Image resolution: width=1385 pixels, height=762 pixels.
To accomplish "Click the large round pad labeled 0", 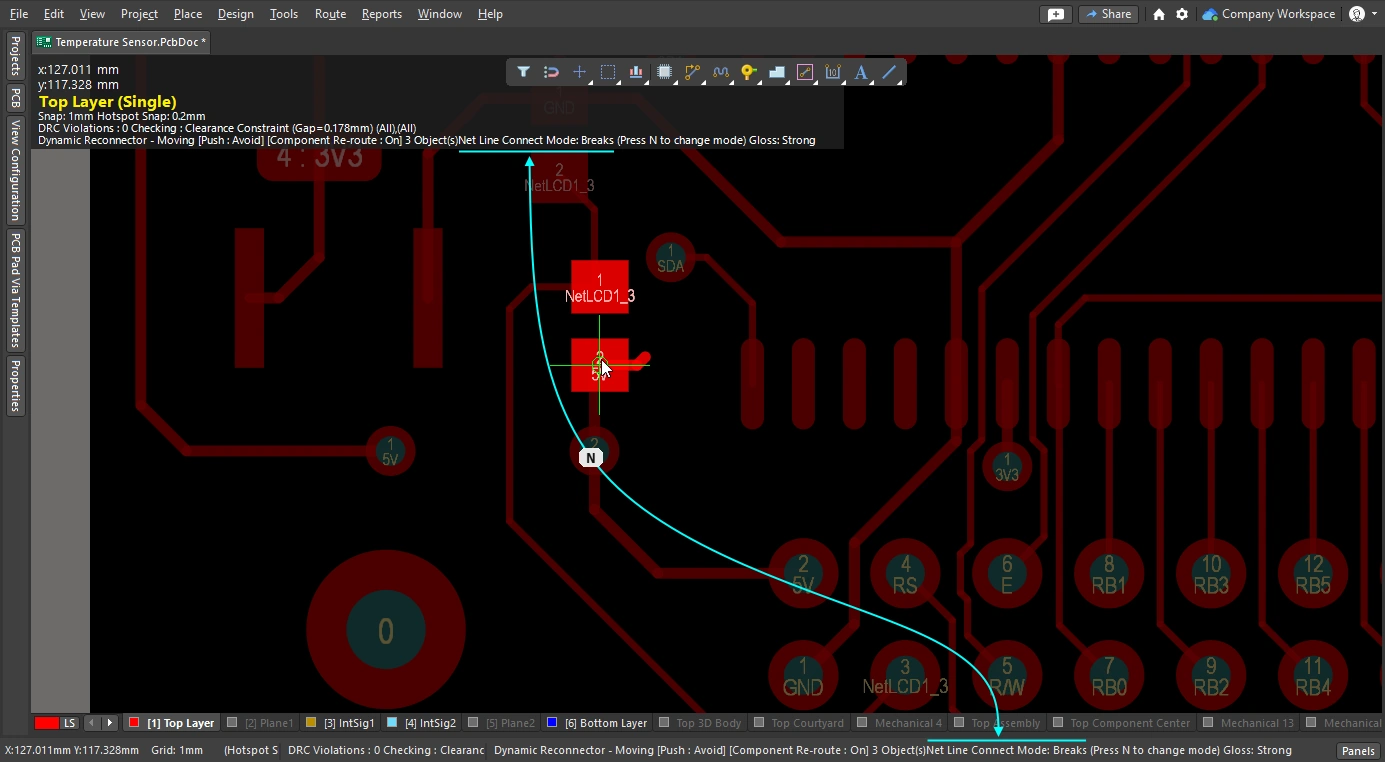I will [386, 630].
